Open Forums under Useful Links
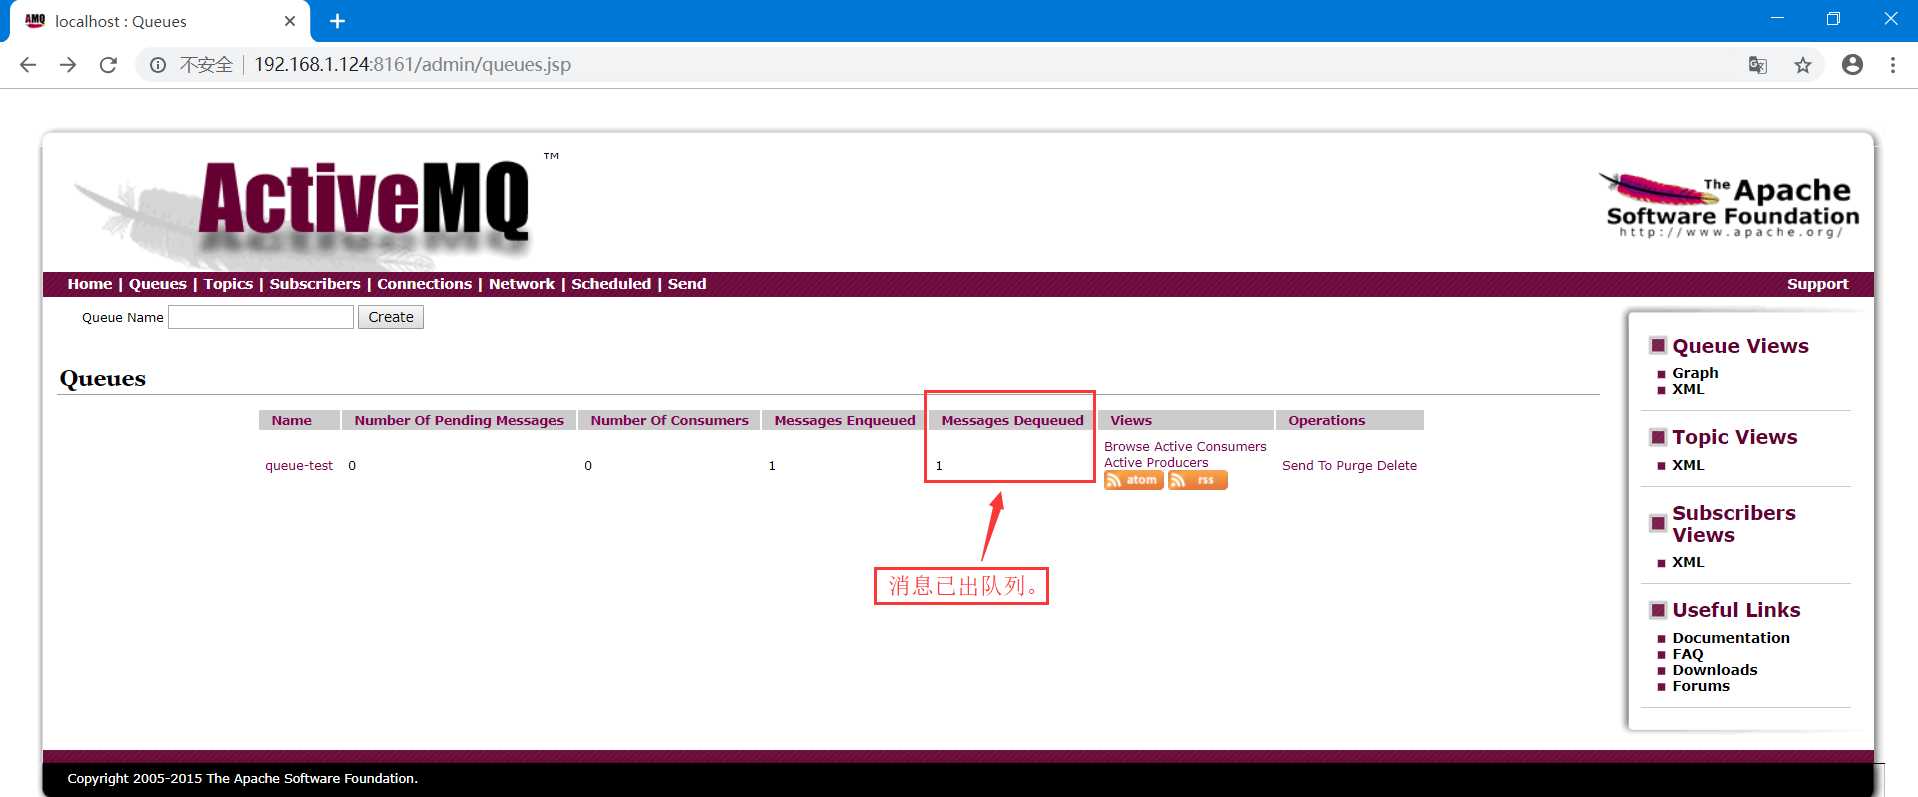Screen dimensions: 1918x797 (1700, 686)
